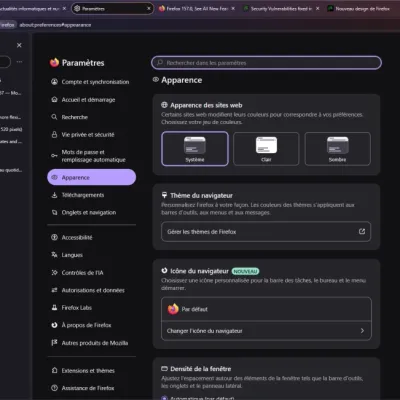Open Téléchargements via its download icon
This screenshot has height=400, width=400.
coord(54,195)
